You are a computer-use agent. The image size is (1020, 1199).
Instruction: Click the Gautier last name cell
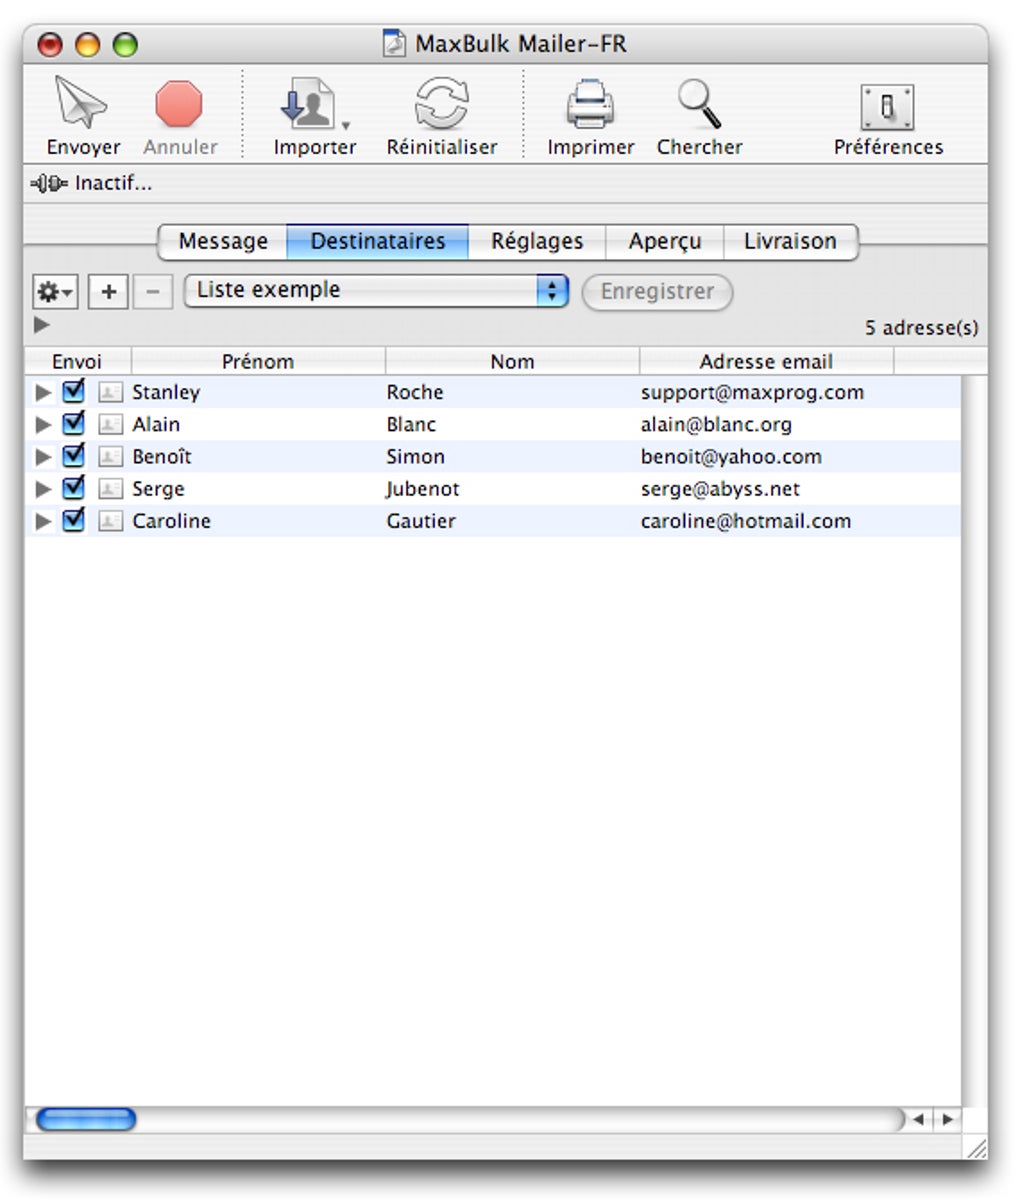[421, 521]
